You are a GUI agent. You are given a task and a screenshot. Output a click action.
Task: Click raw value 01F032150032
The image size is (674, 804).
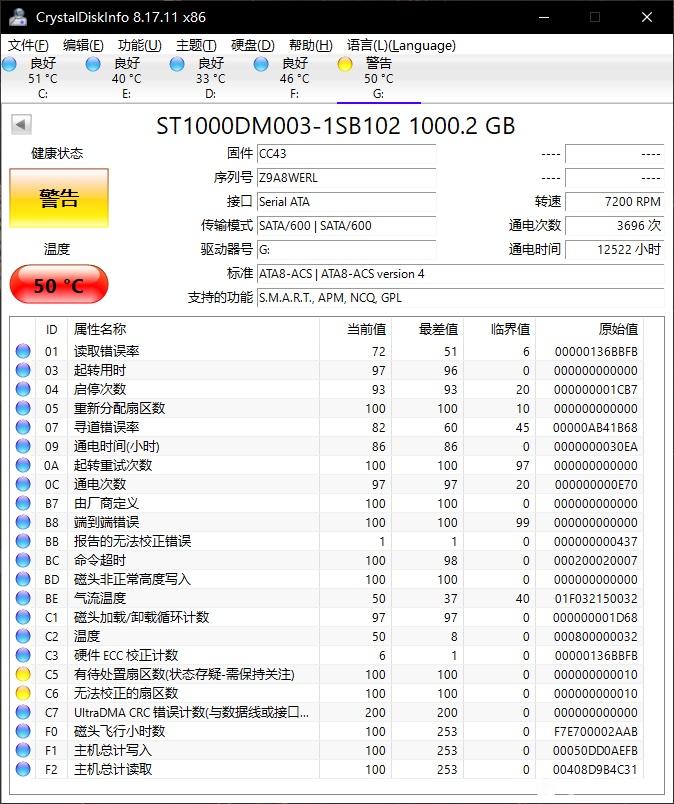pos(596,598)
